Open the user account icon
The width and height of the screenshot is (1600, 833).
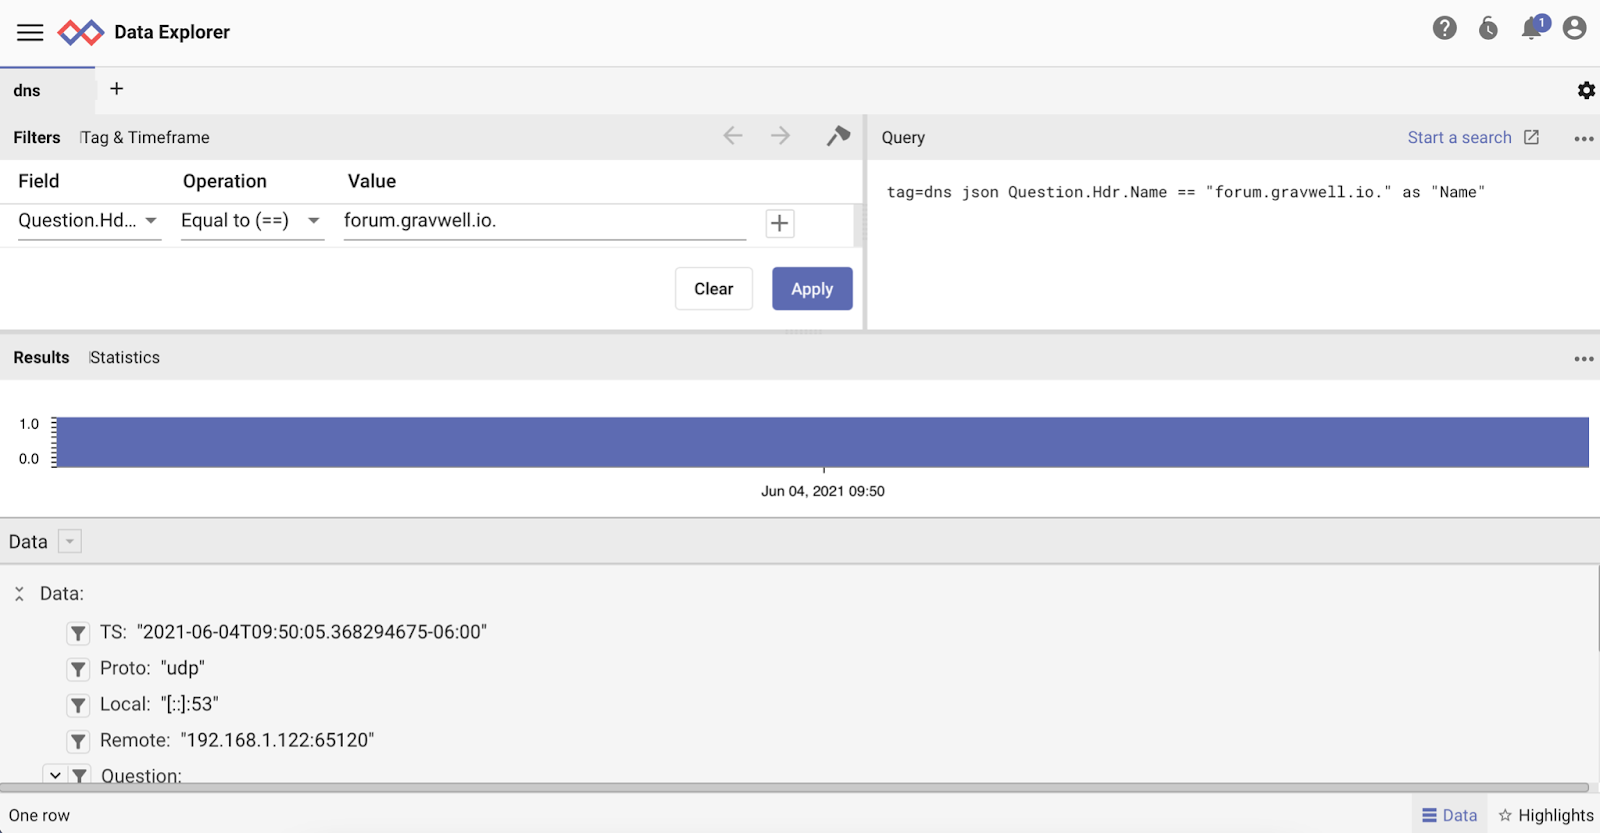(x=1574, y=28)
